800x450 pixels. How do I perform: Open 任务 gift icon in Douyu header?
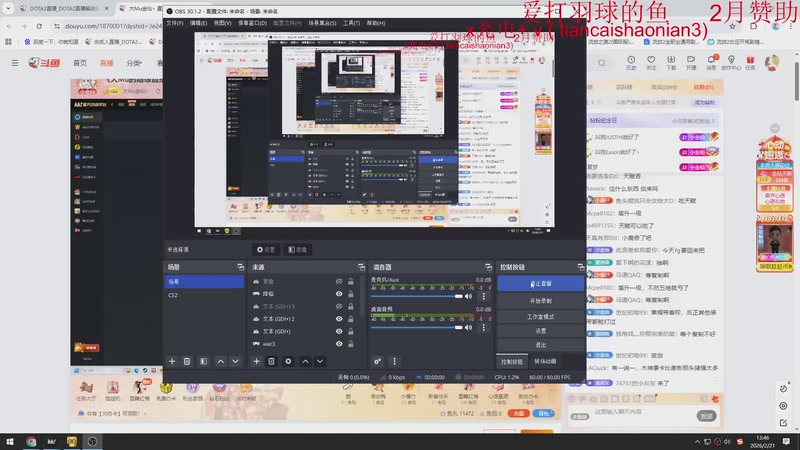tap(750, 63)
